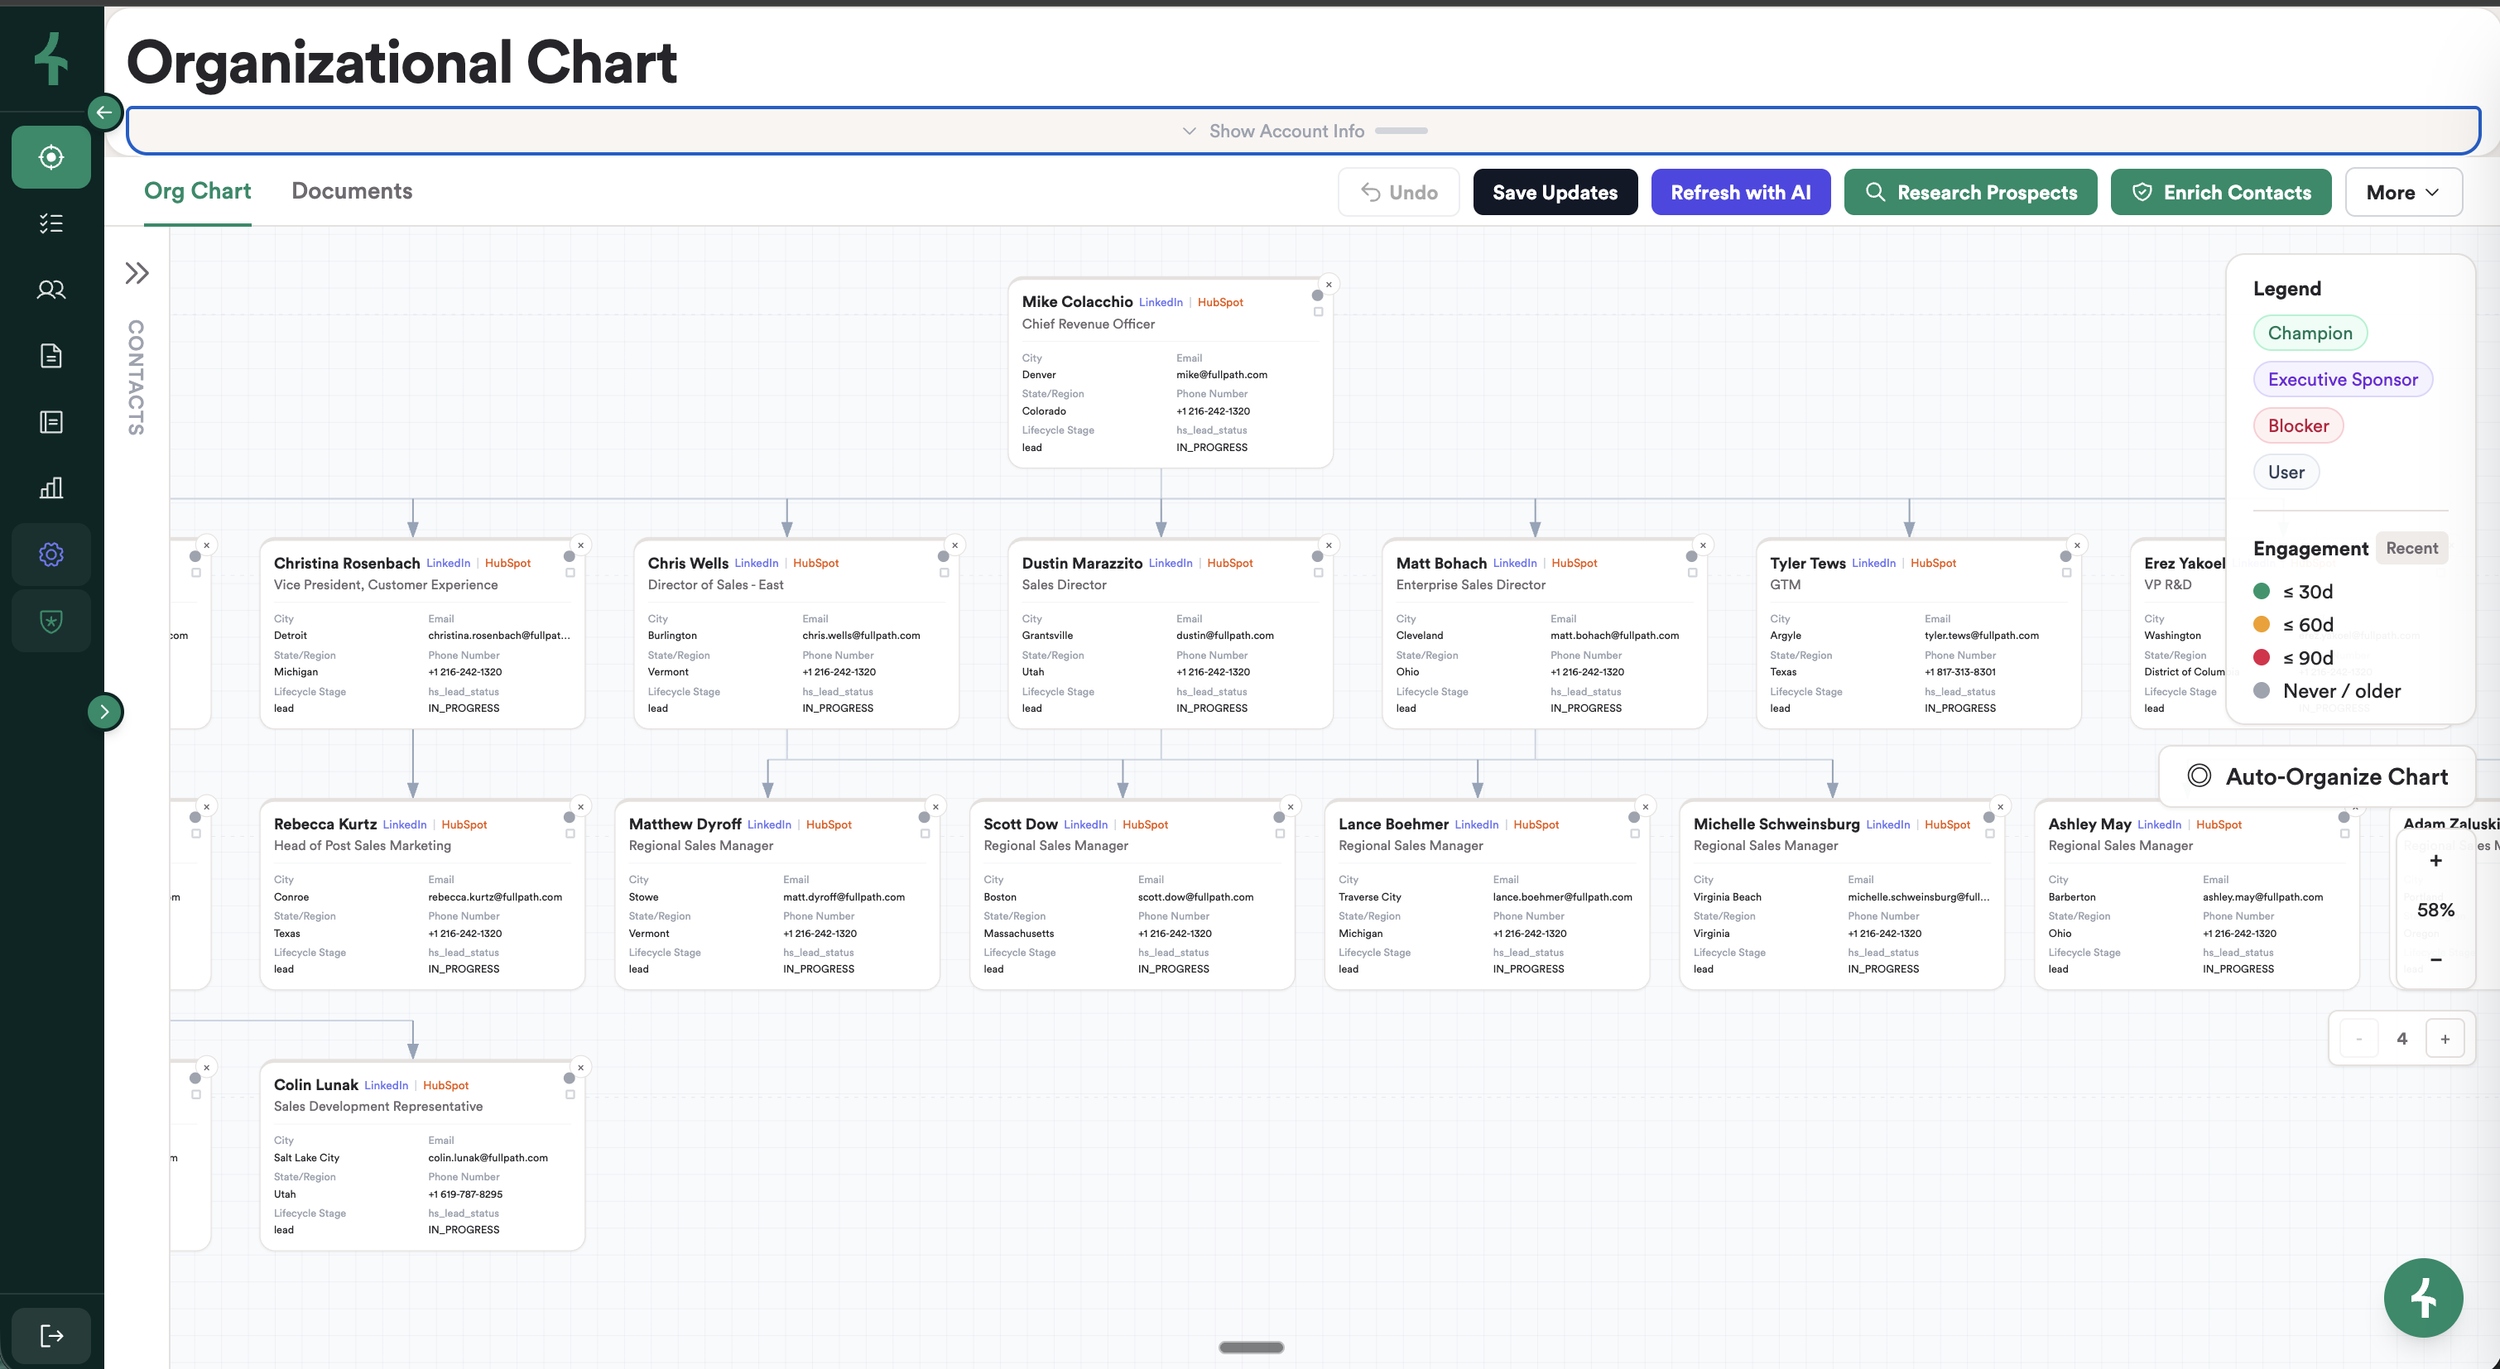
Task: Switch to the Documents tab
Action: (x=352, y=191)
